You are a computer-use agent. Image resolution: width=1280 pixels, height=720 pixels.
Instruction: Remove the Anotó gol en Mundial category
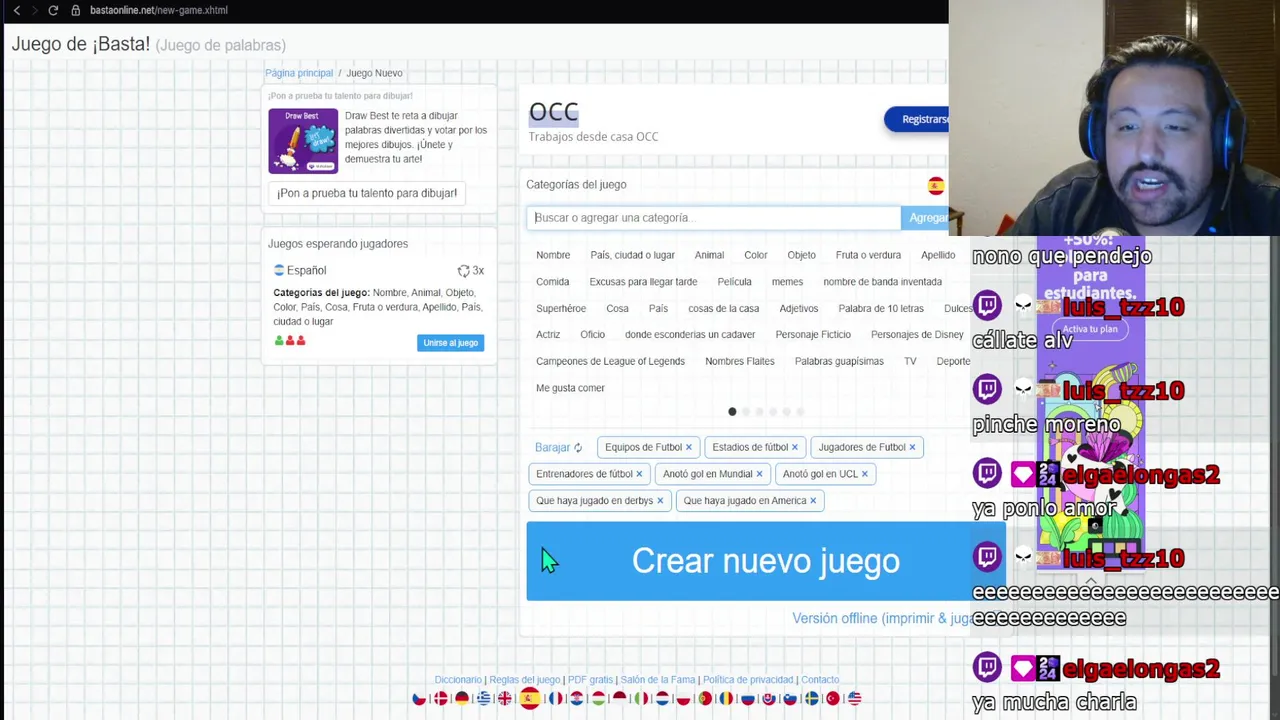(759, 474)
